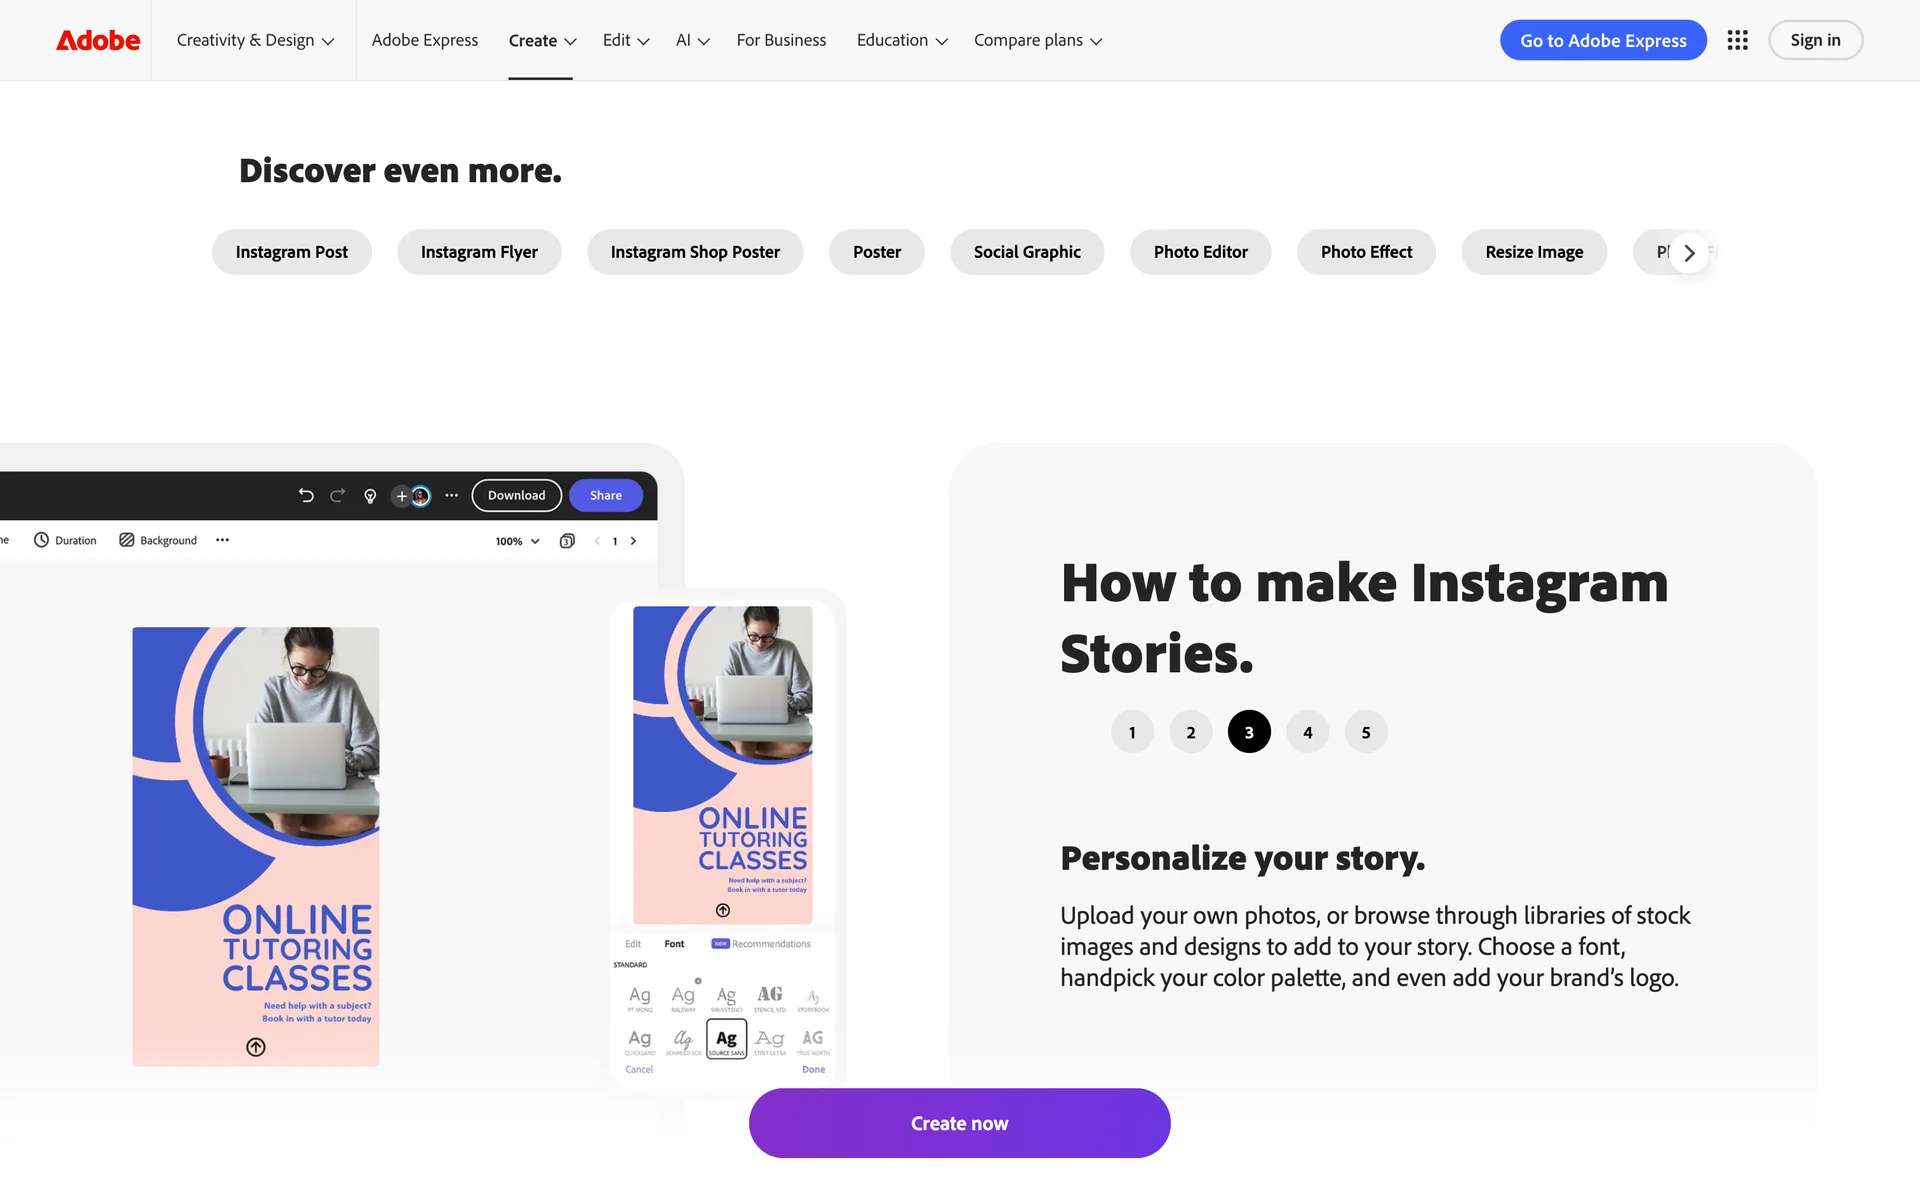Open the 100% zoom dropdown in the editor
1920x1200 pixels.
[x=518, y=541]
